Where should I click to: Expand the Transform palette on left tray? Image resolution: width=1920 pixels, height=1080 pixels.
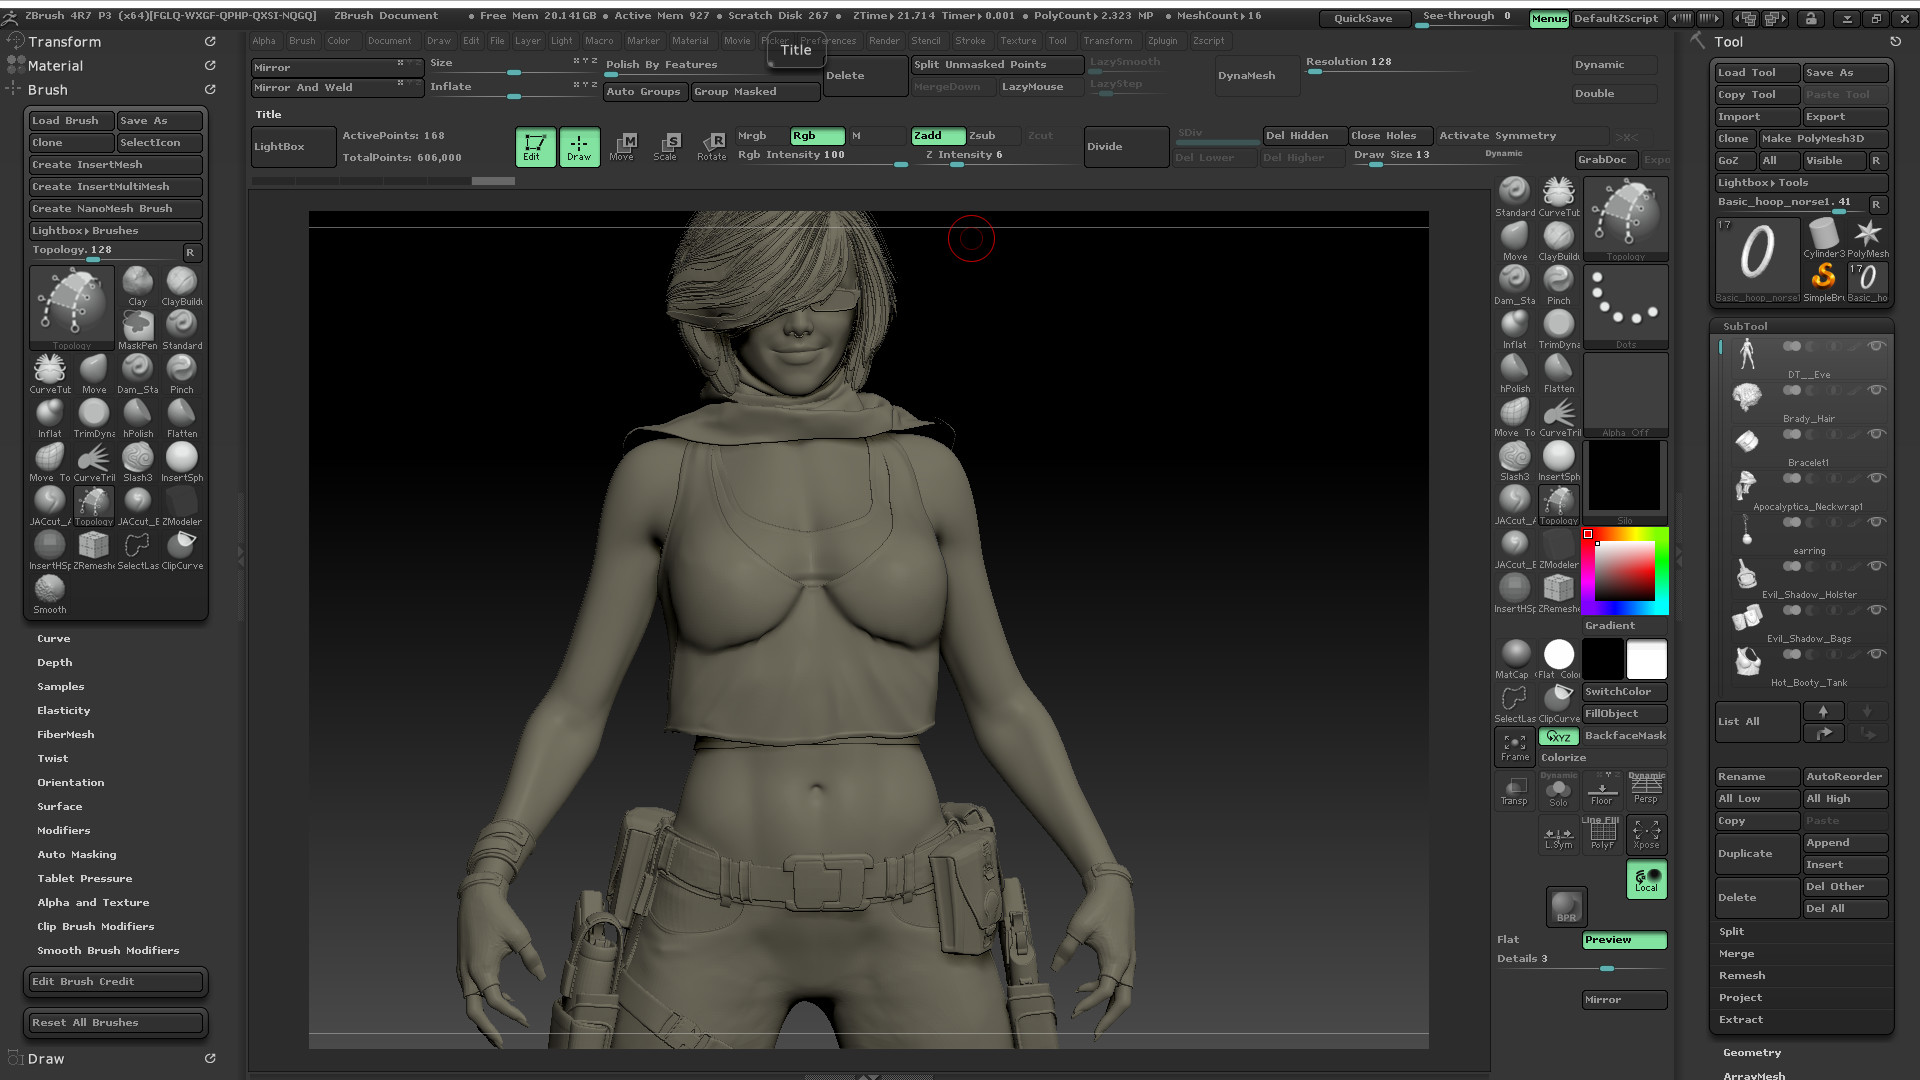click(65, 42)
